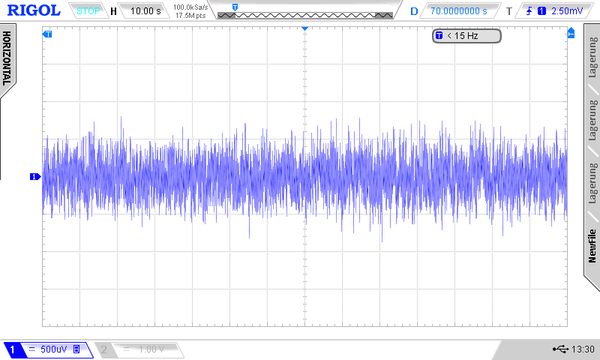Enable channel 2 with 1.00 V scale
Image resolution: width=600 pixels, height=360 pixels.
[139, 350]
